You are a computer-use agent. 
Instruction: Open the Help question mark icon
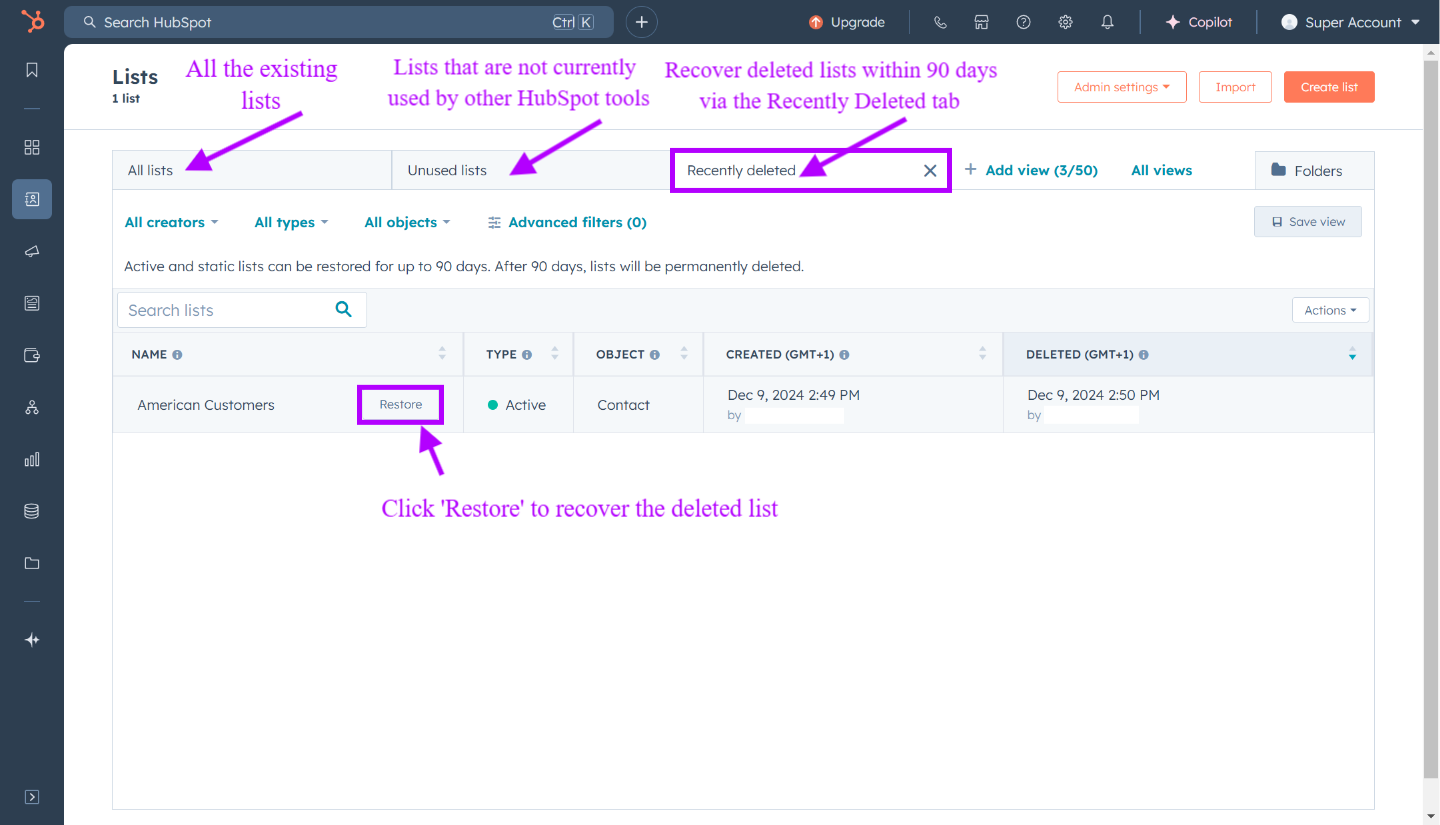click(1023, 22)
